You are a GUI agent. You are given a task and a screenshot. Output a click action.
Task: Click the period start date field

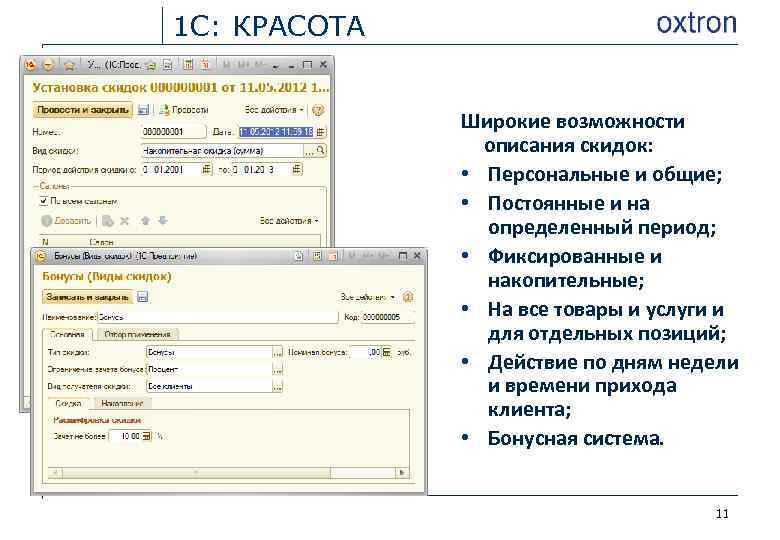click(x=171, y=170)
